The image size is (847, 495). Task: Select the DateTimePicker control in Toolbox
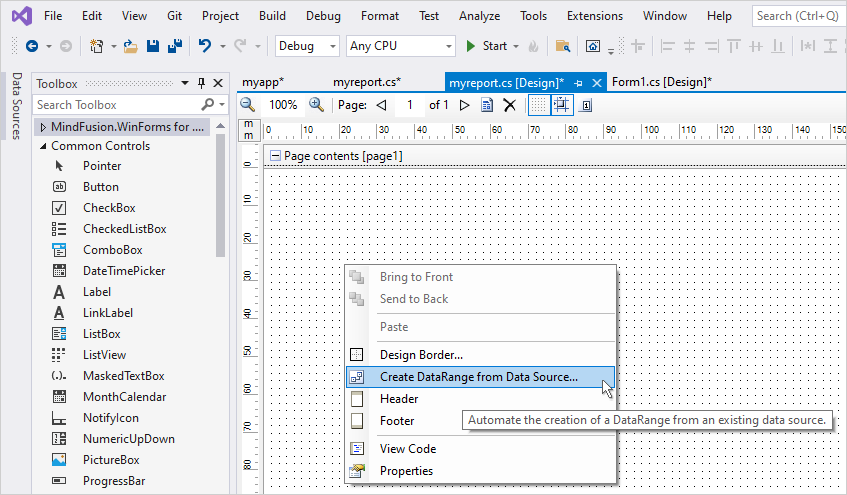pyautogui.click(x=124, y=271)
